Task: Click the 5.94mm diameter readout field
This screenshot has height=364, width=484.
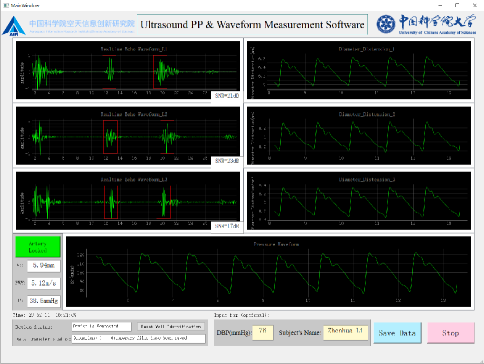Action: (44, 266)
